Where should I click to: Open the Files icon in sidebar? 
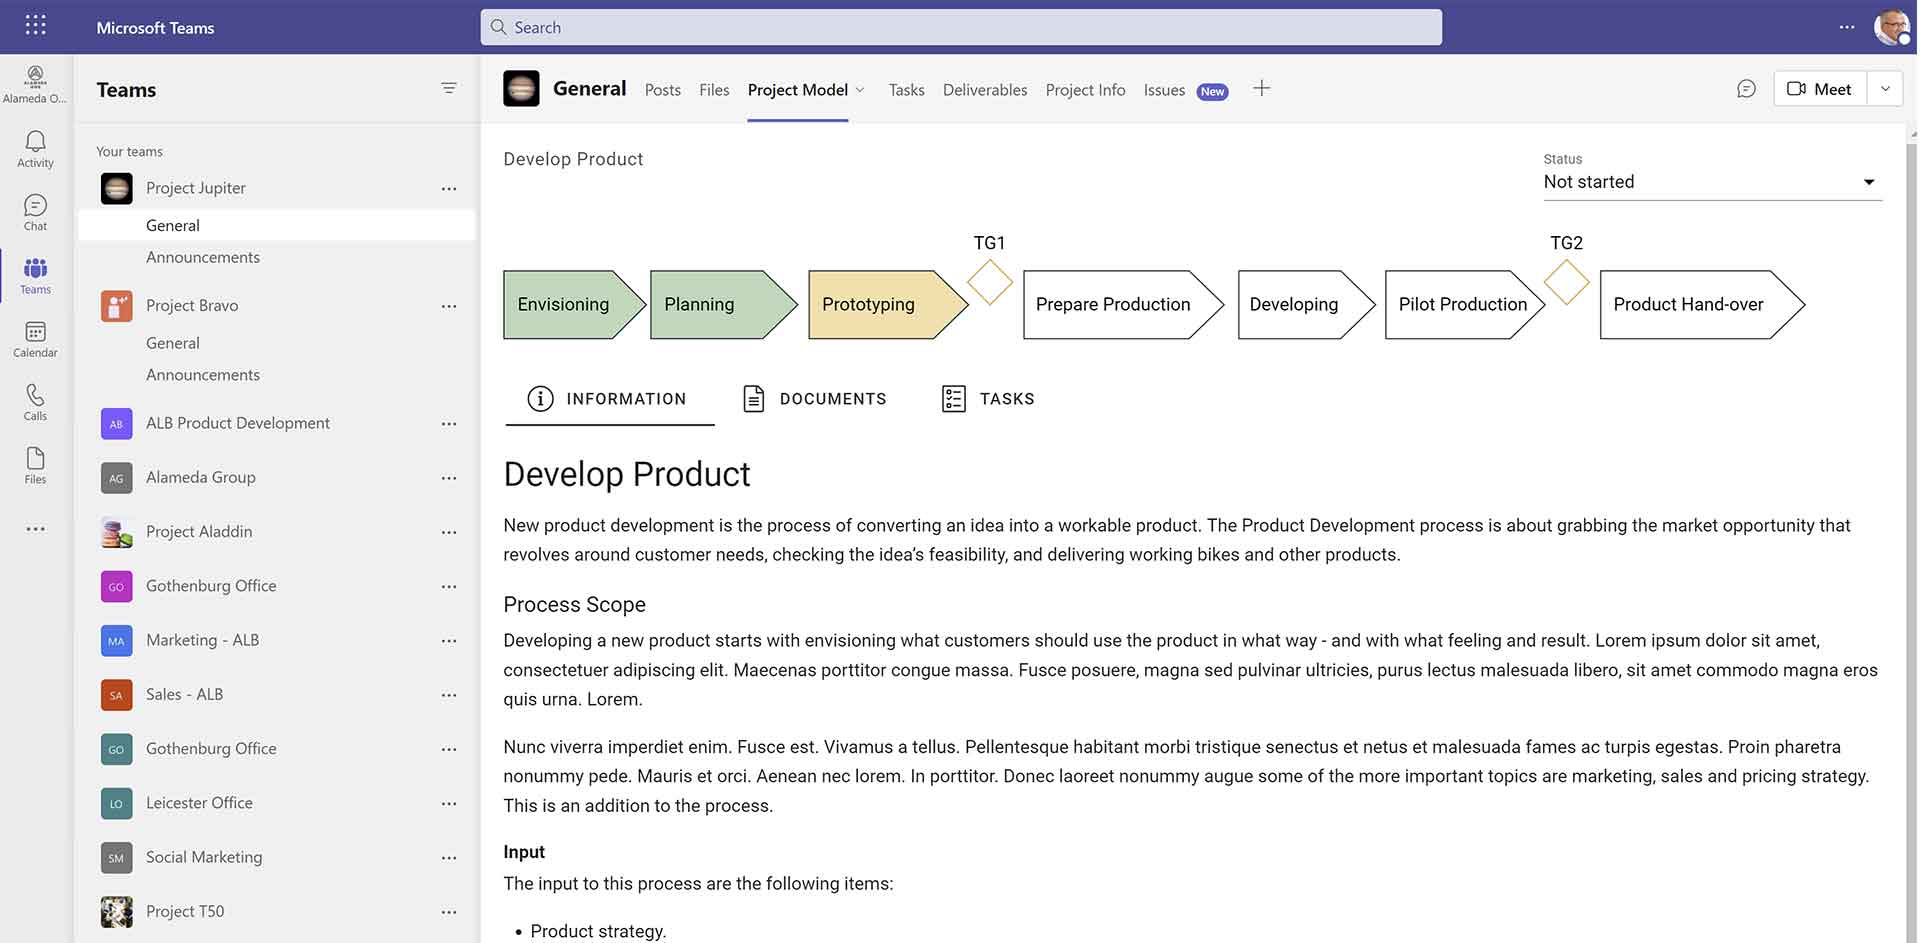tap(35, 465)
